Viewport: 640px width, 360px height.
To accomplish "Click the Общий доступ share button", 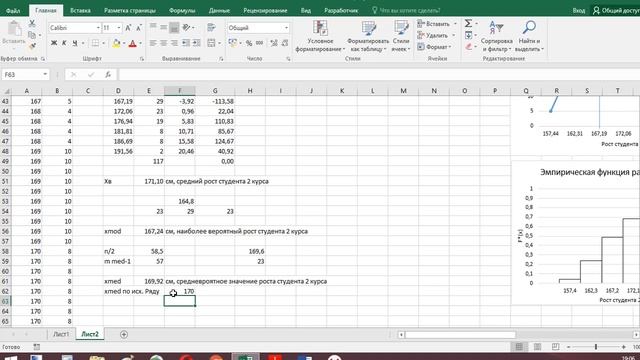I will point(616,11).
